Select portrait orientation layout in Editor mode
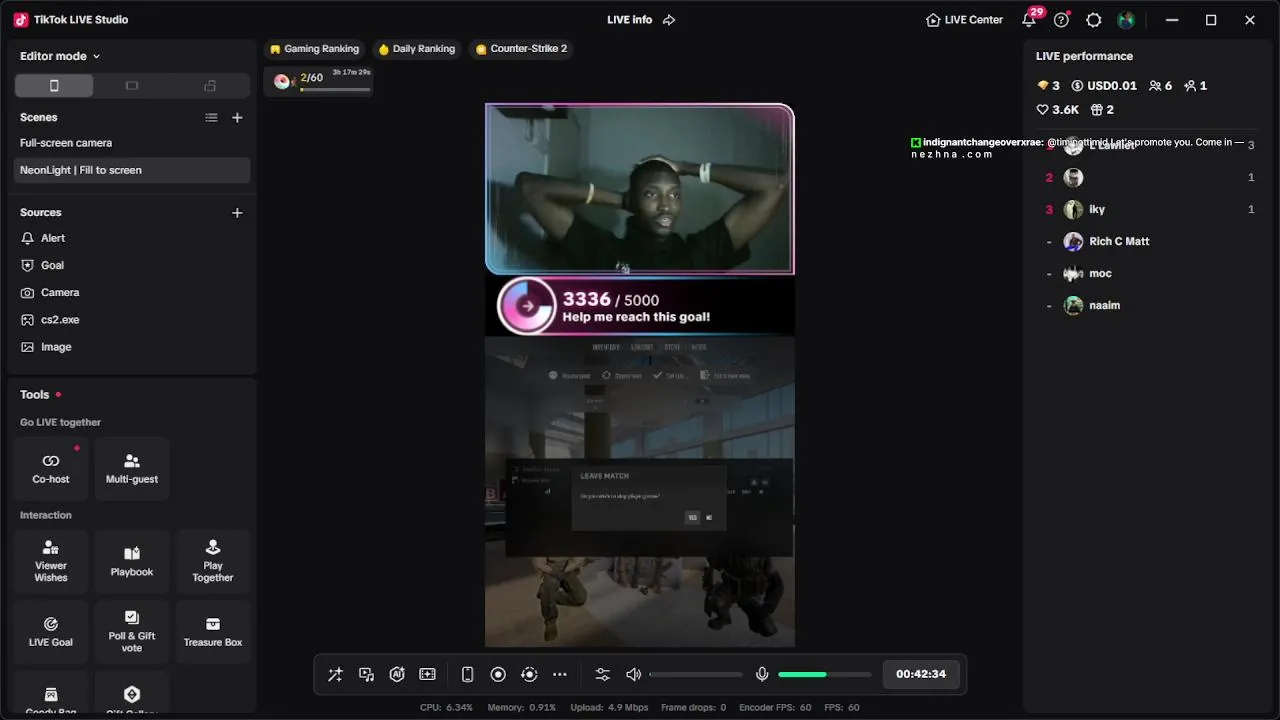Screen dimensions: 1280x720 (x=54, y=86)
